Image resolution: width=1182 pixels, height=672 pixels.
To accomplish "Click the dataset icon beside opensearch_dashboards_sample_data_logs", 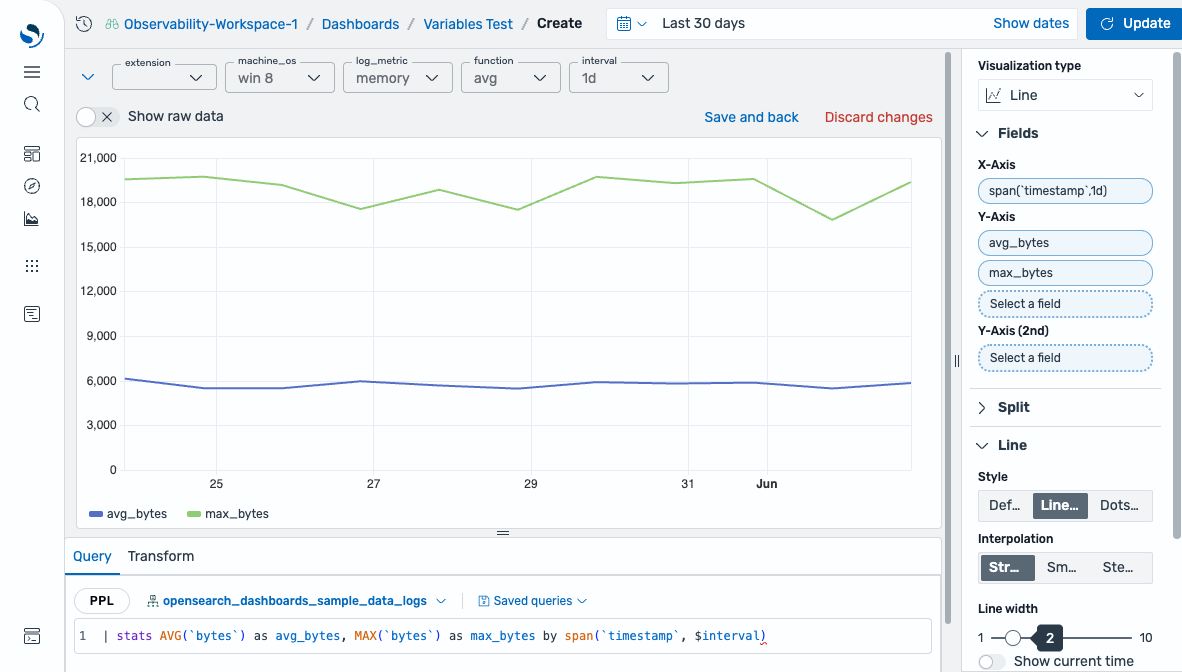I will [x=152, y=601].
